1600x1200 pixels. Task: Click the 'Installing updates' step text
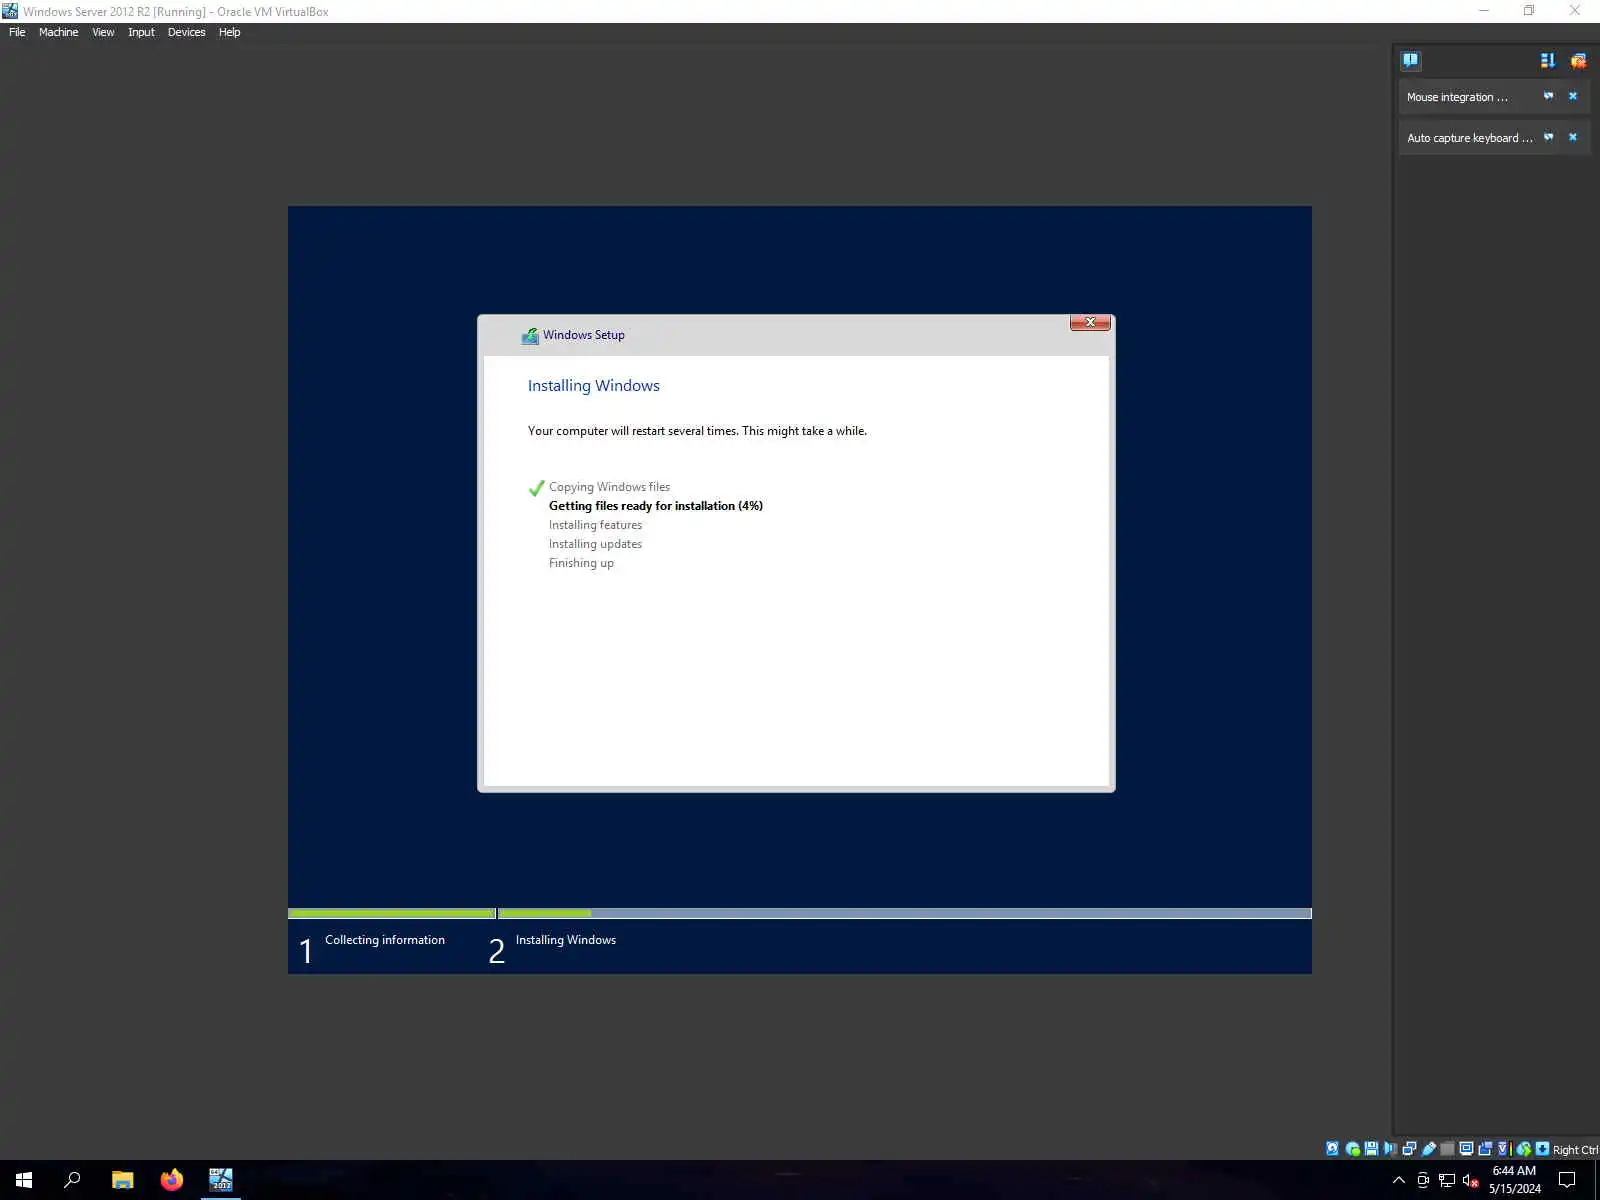[x=595, y=544]
